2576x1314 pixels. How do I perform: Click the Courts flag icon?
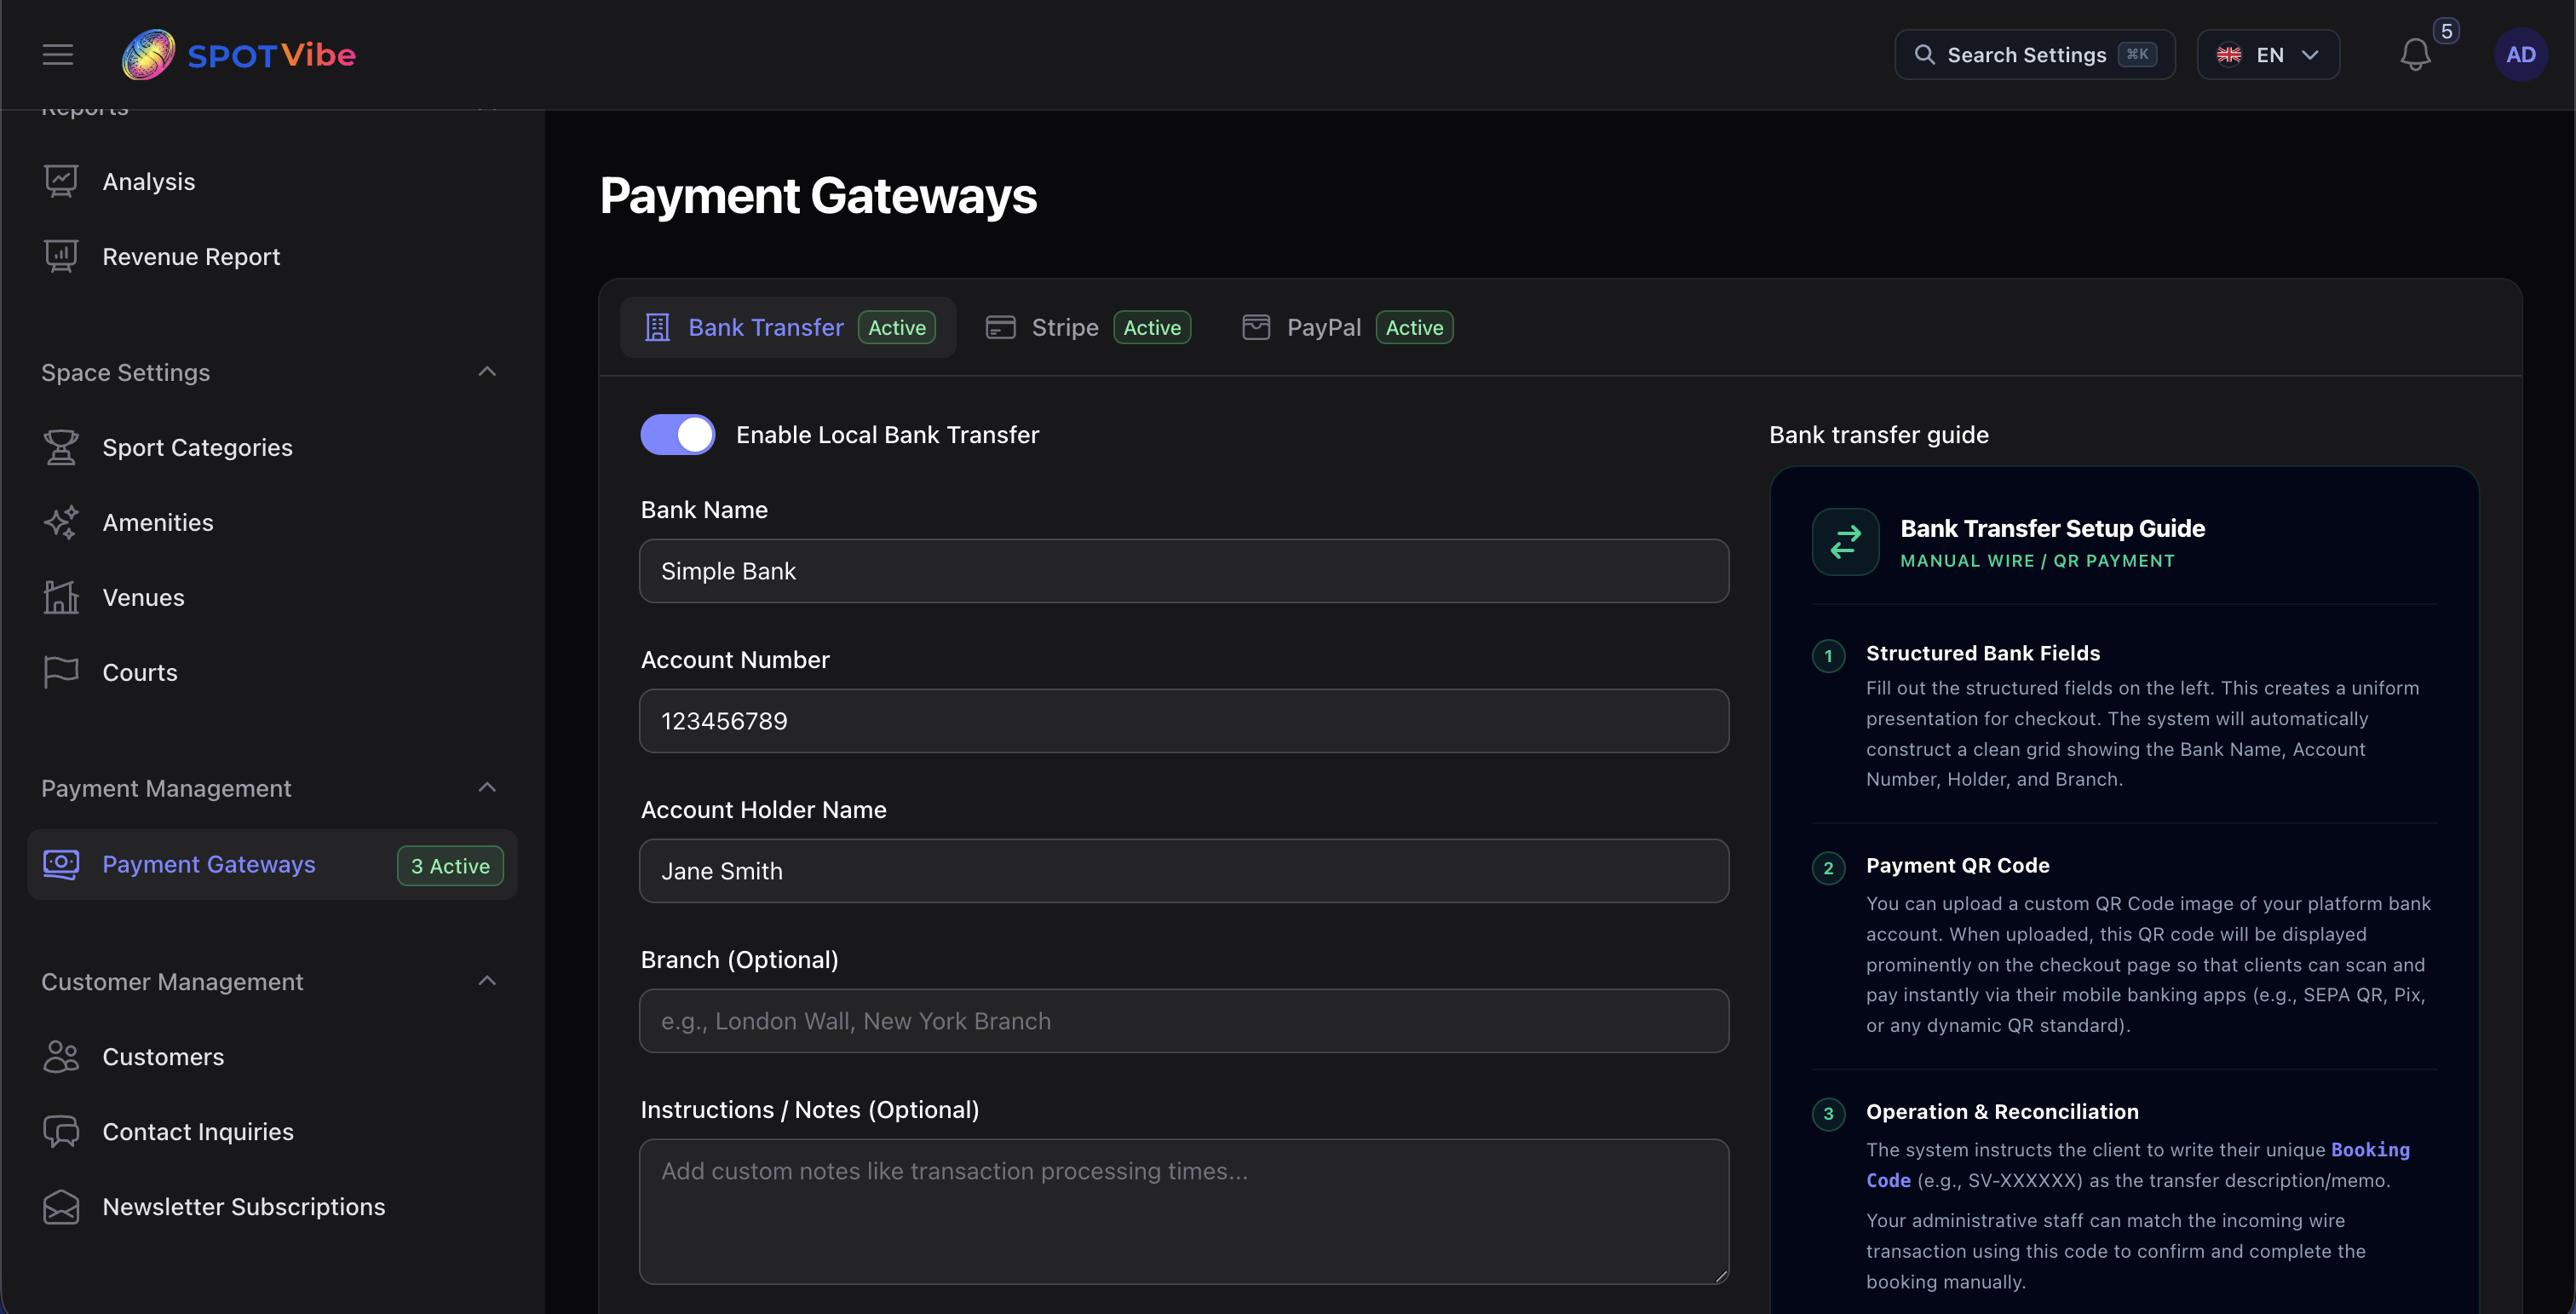tap(61, 672)
